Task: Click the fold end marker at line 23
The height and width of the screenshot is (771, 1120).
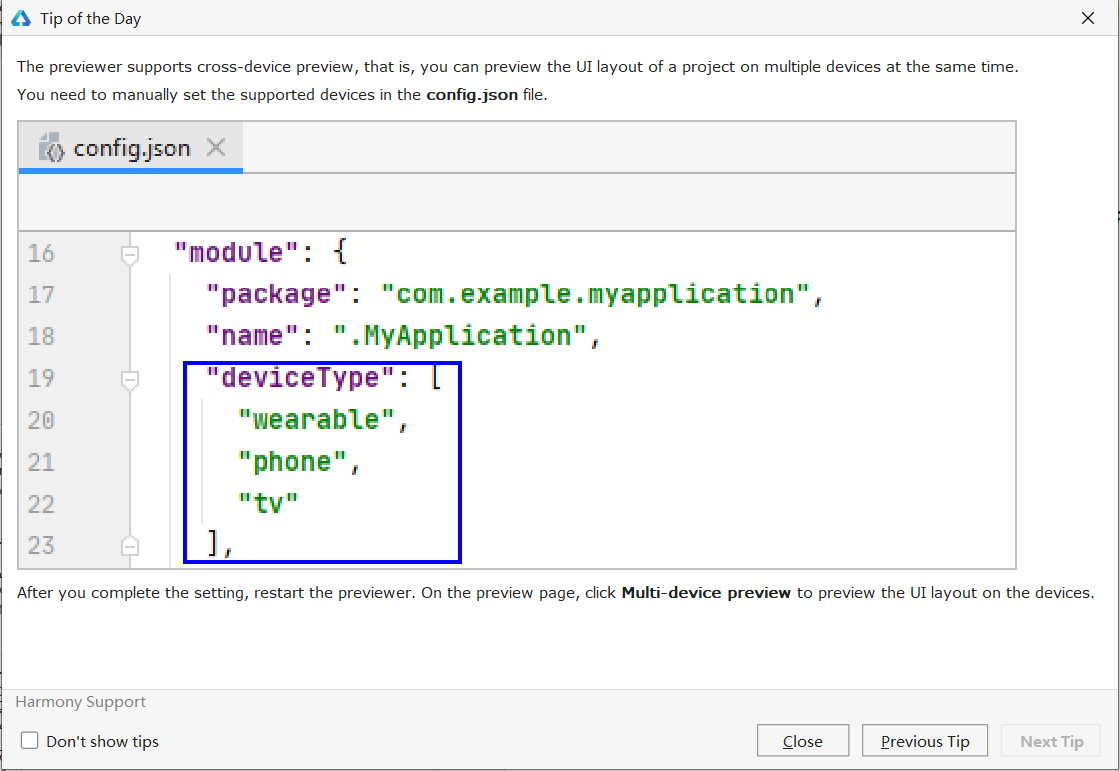Action: pyautogui.click(x=129, y=545)
